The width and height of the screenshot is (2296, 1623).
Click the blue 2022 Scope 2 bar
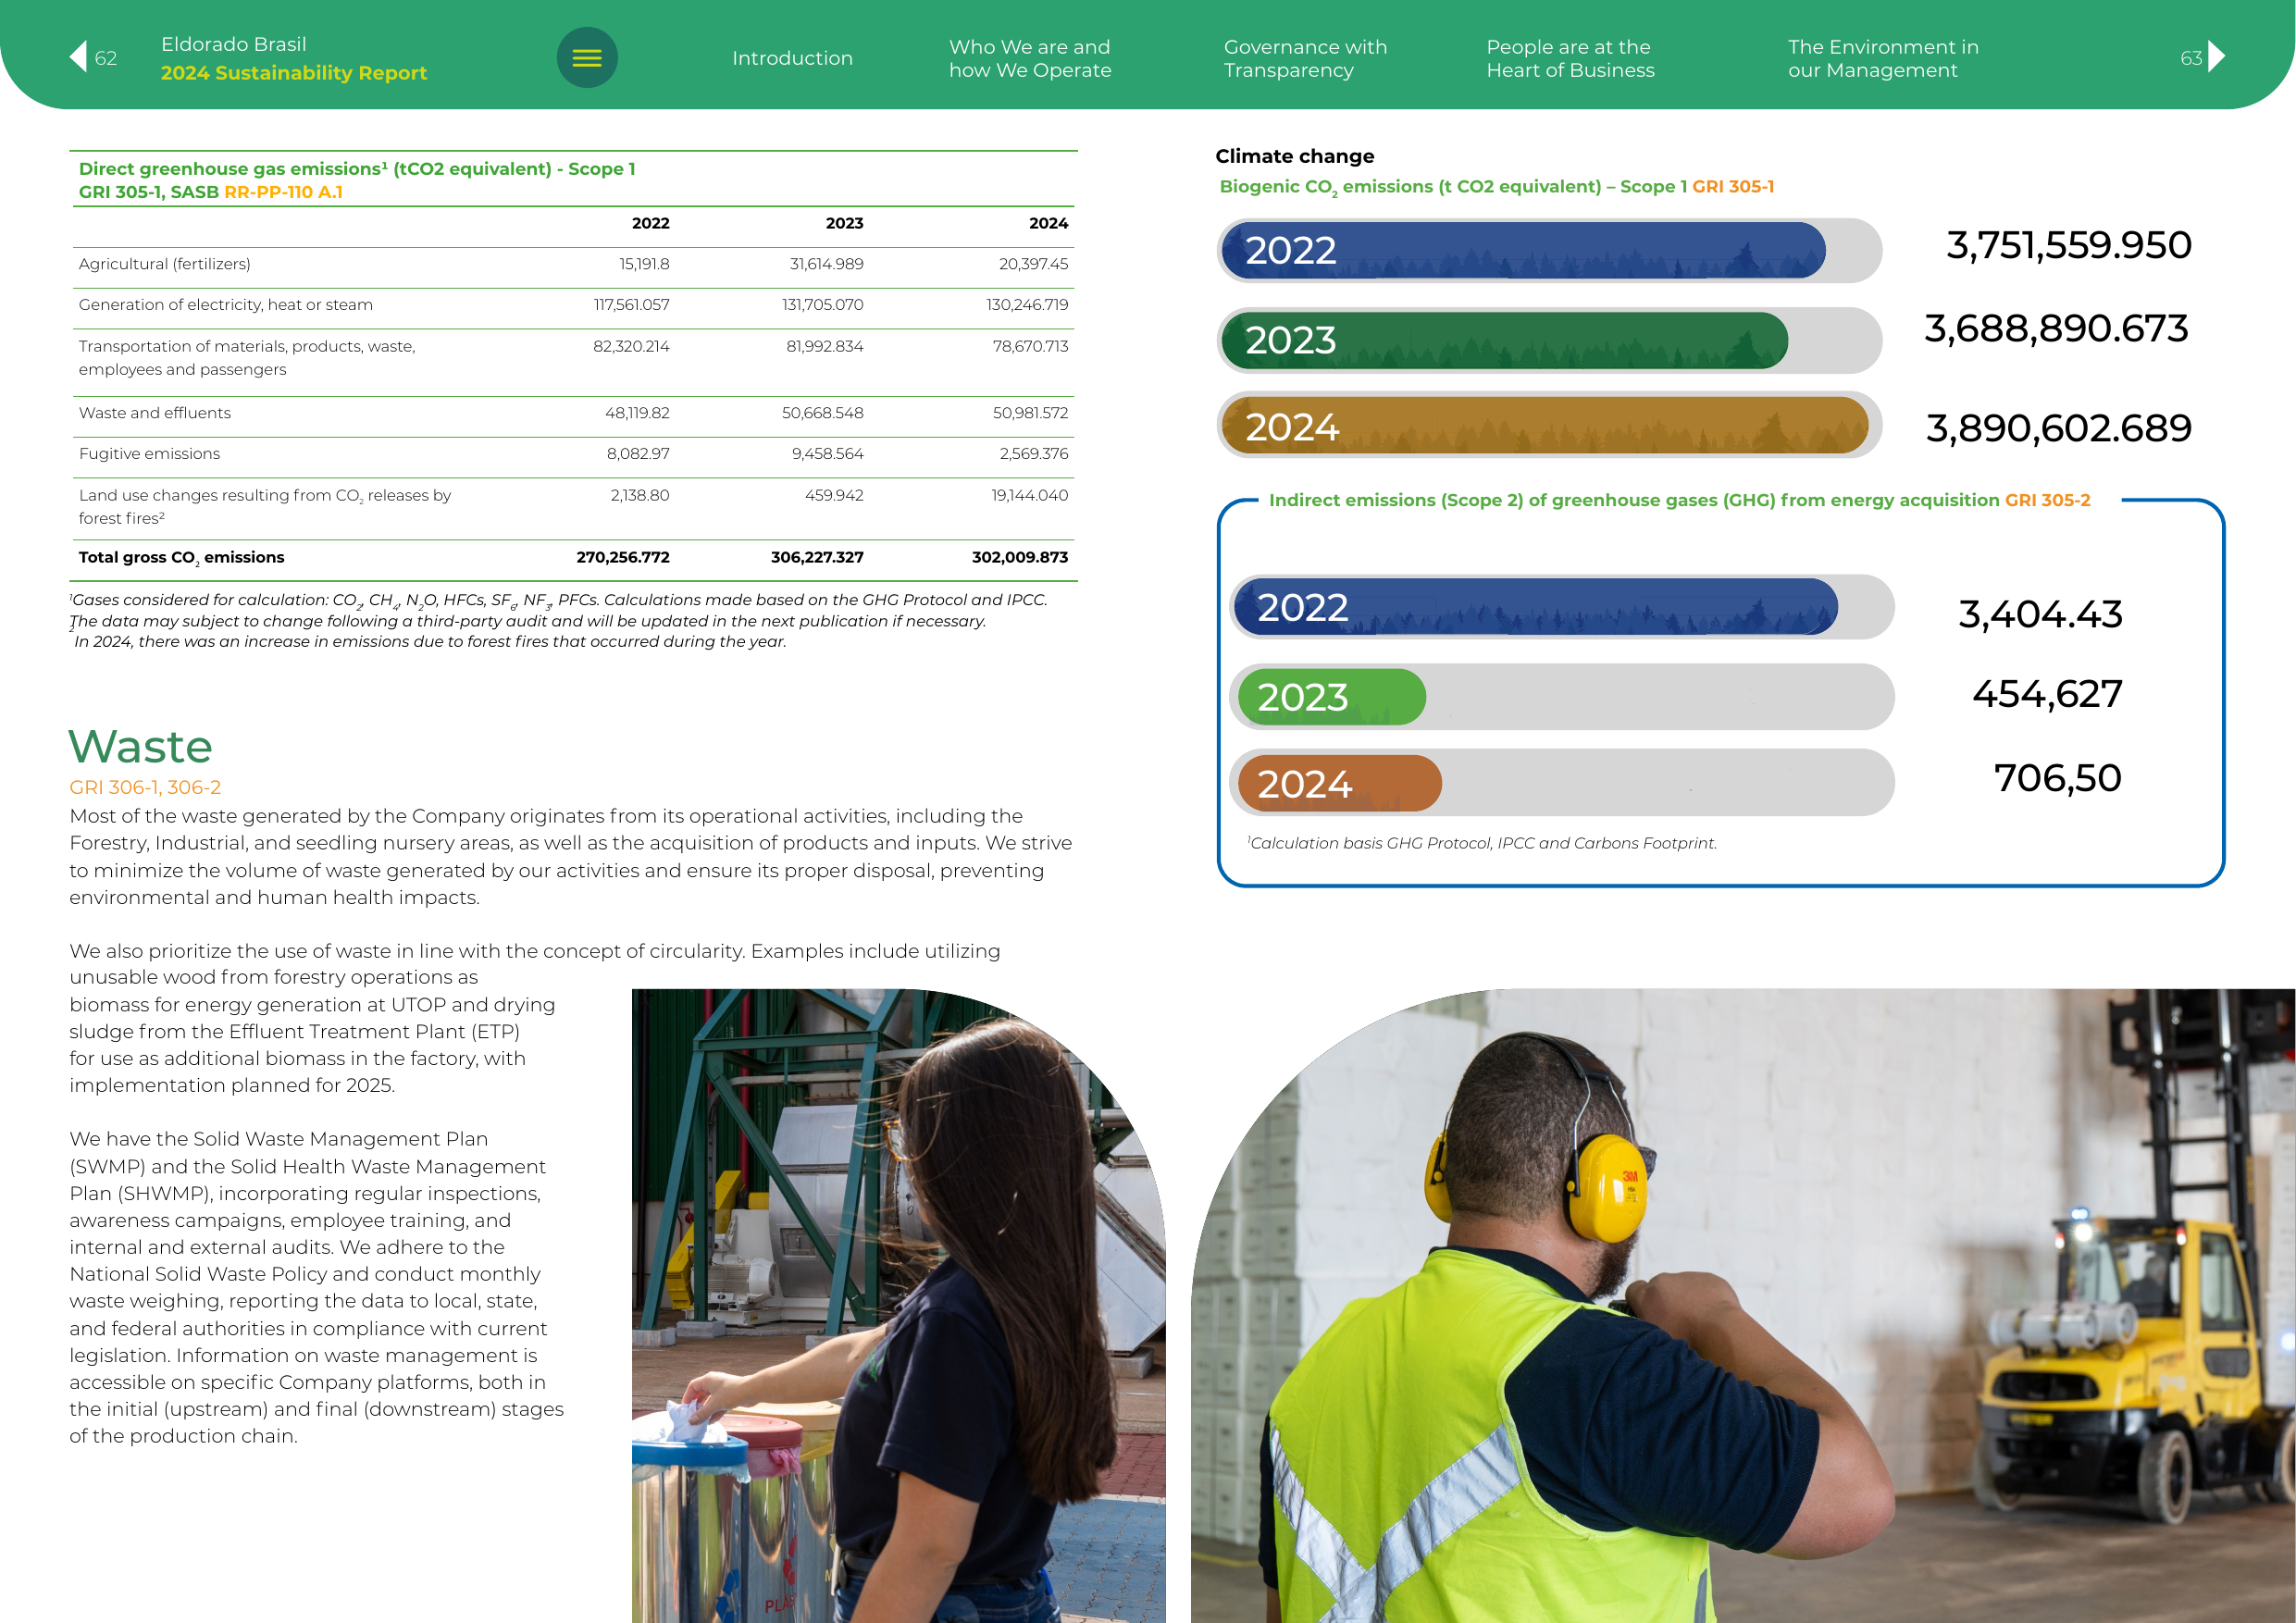pos(1535,607)
